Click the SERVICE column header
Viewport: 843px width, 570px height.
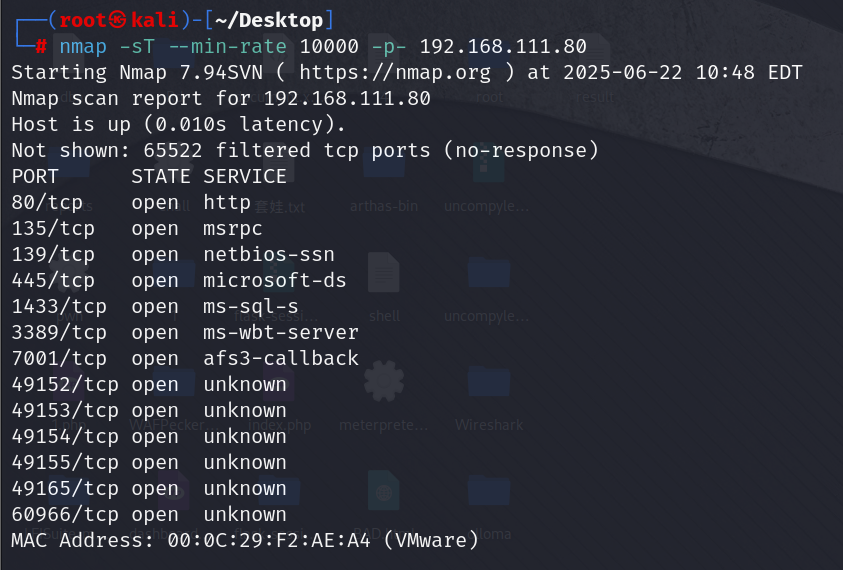(245, 176)
